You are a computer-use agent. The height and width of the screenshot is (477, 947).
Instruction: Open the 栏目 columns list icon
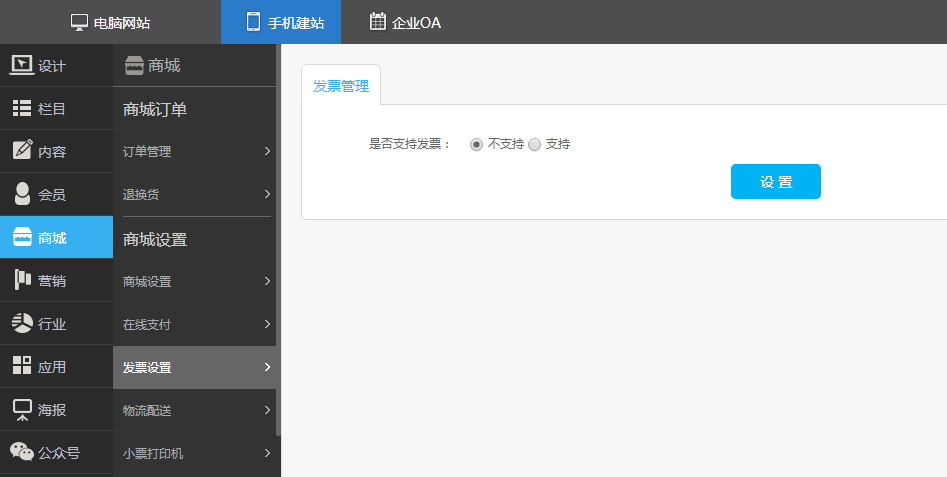(x=22, y=109)
